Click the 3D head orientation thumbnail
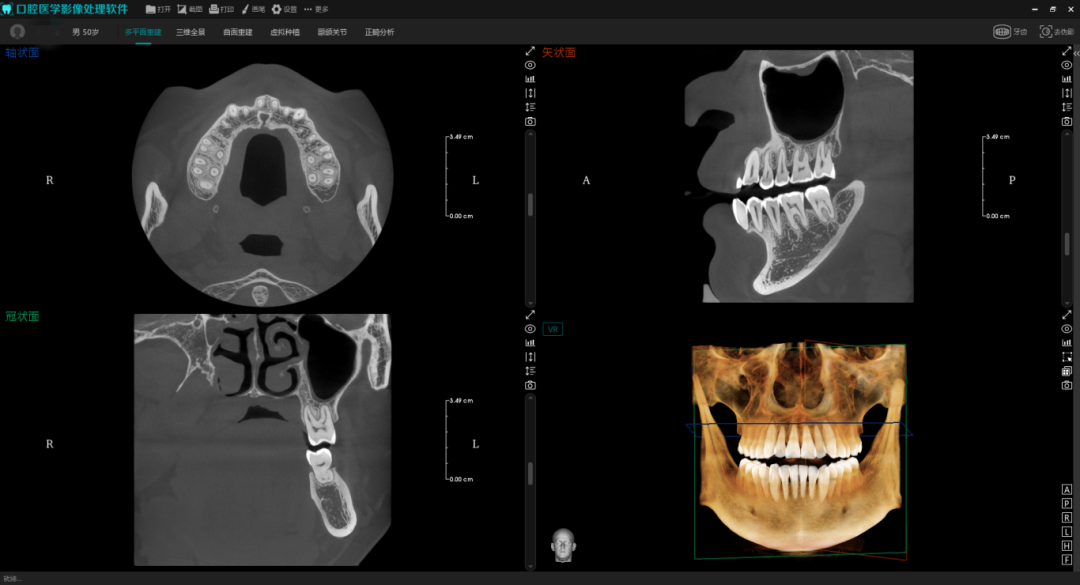Image resolution: width=1080 pixels, height=585 pixels. point(563,545)
